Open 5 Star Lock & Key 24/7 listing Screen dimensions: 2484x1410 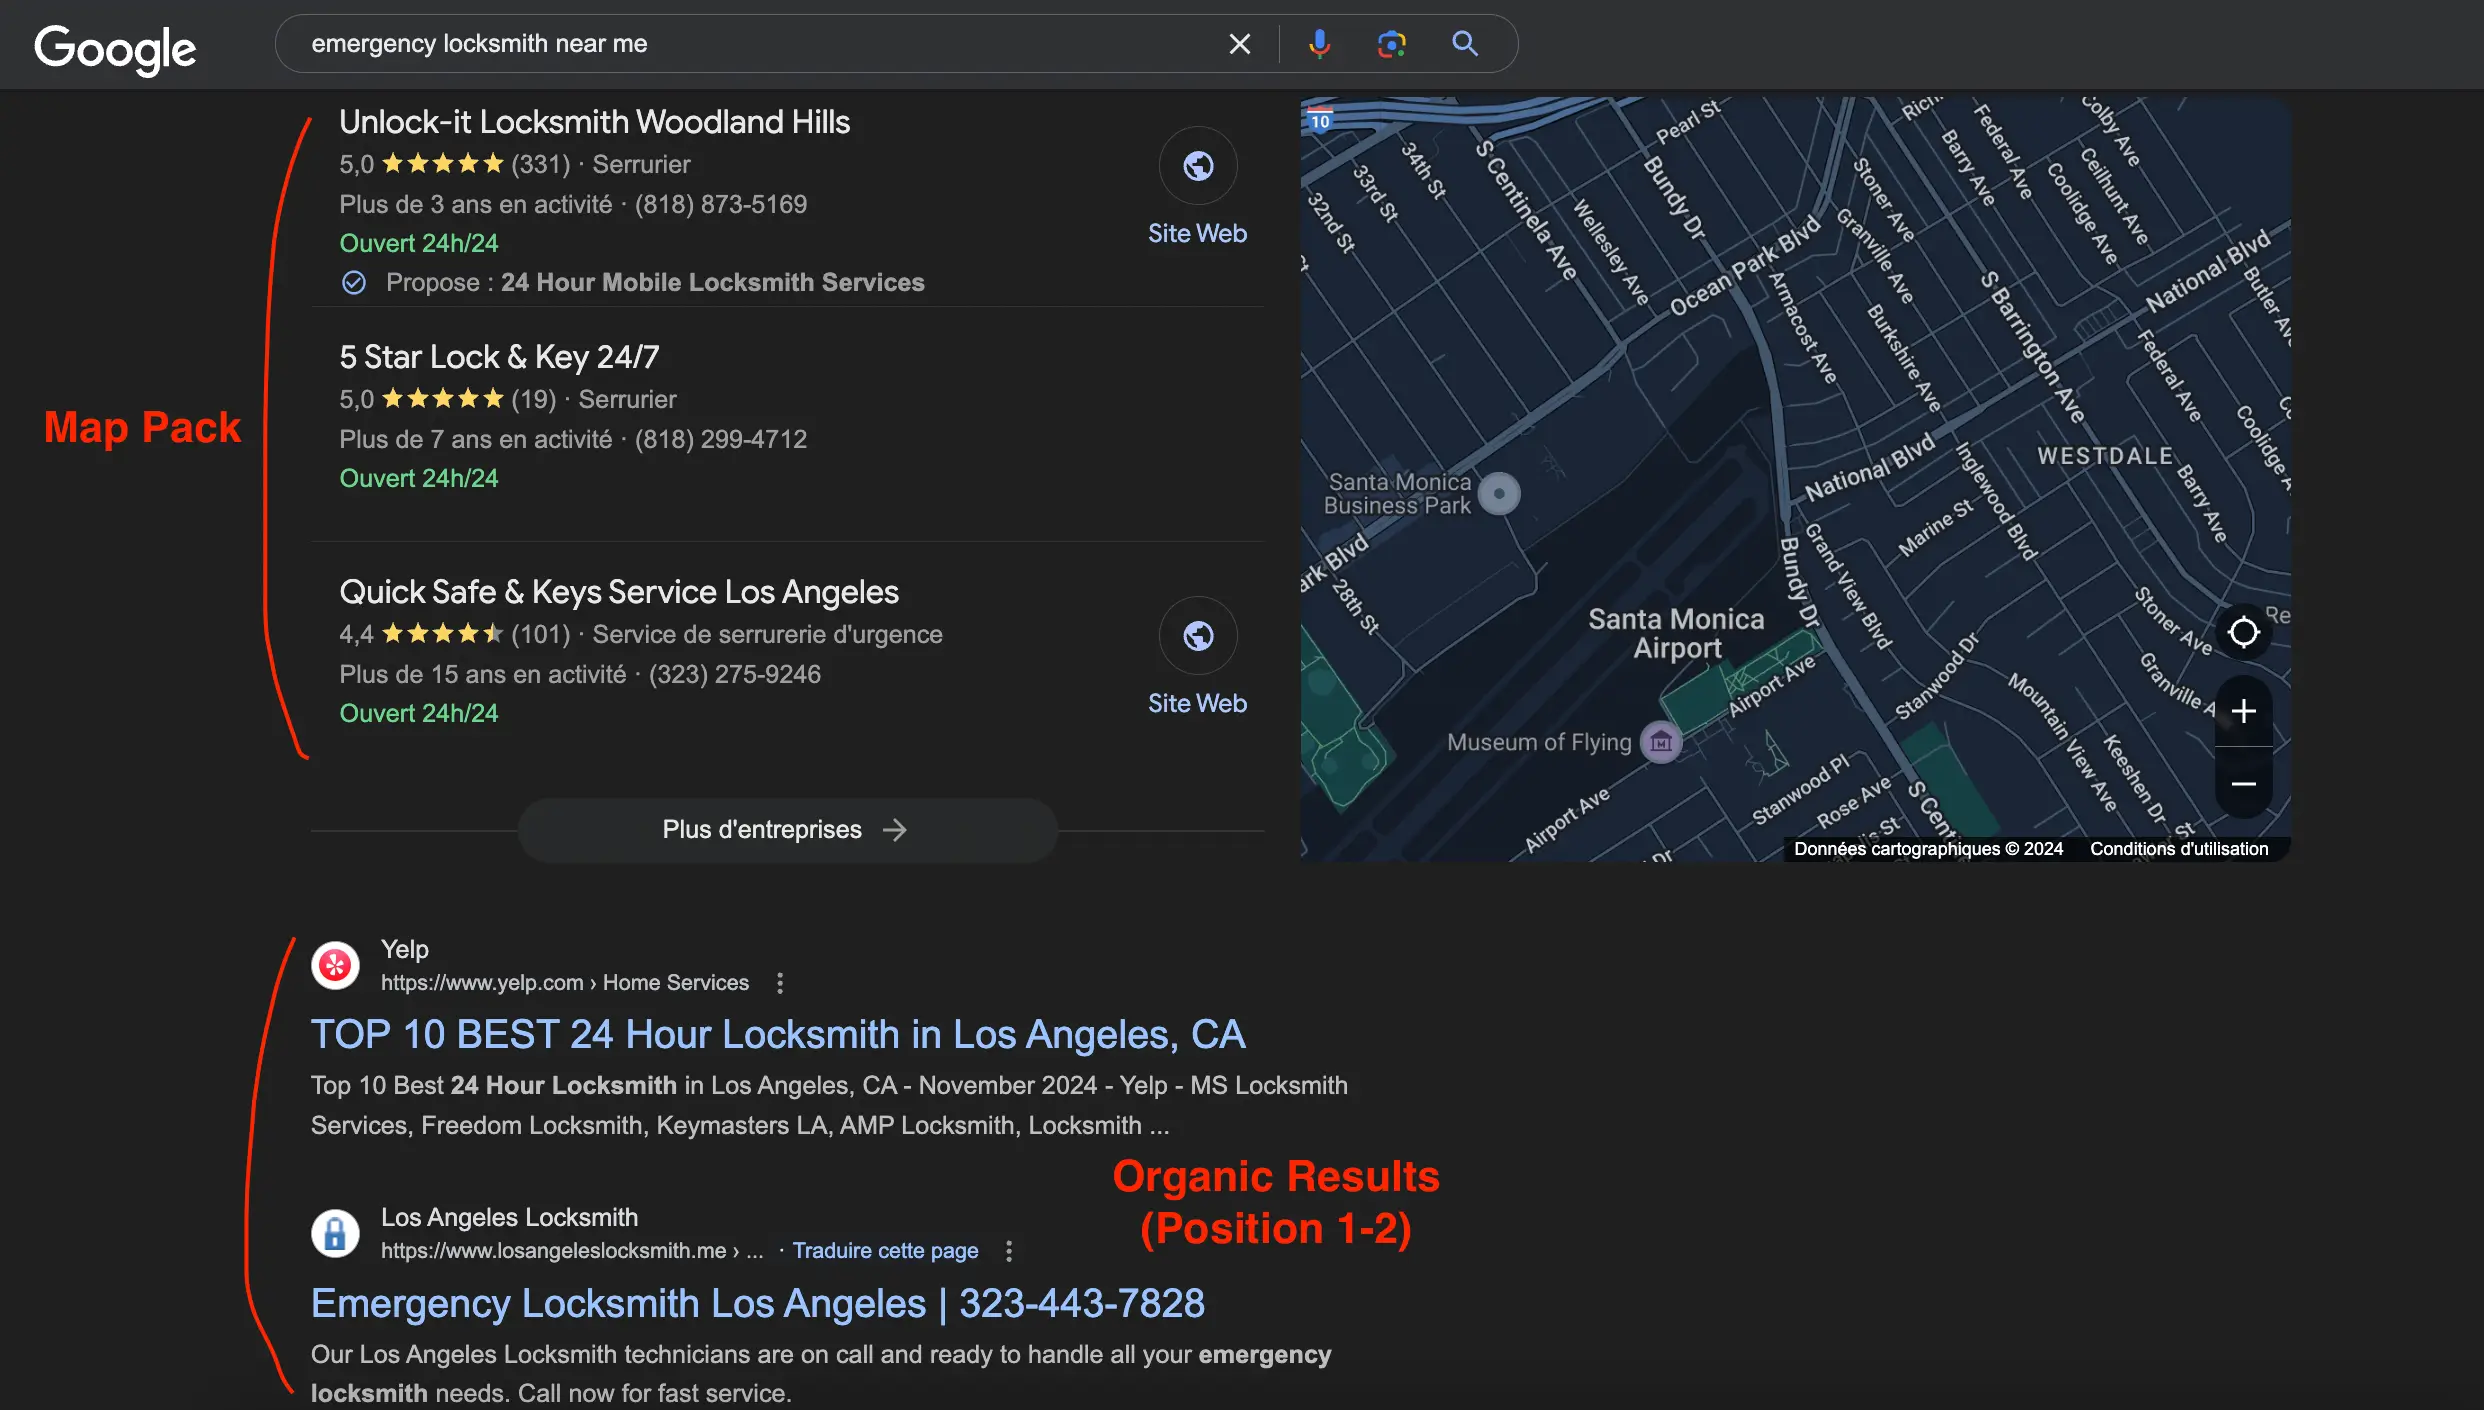pos(499,357)
